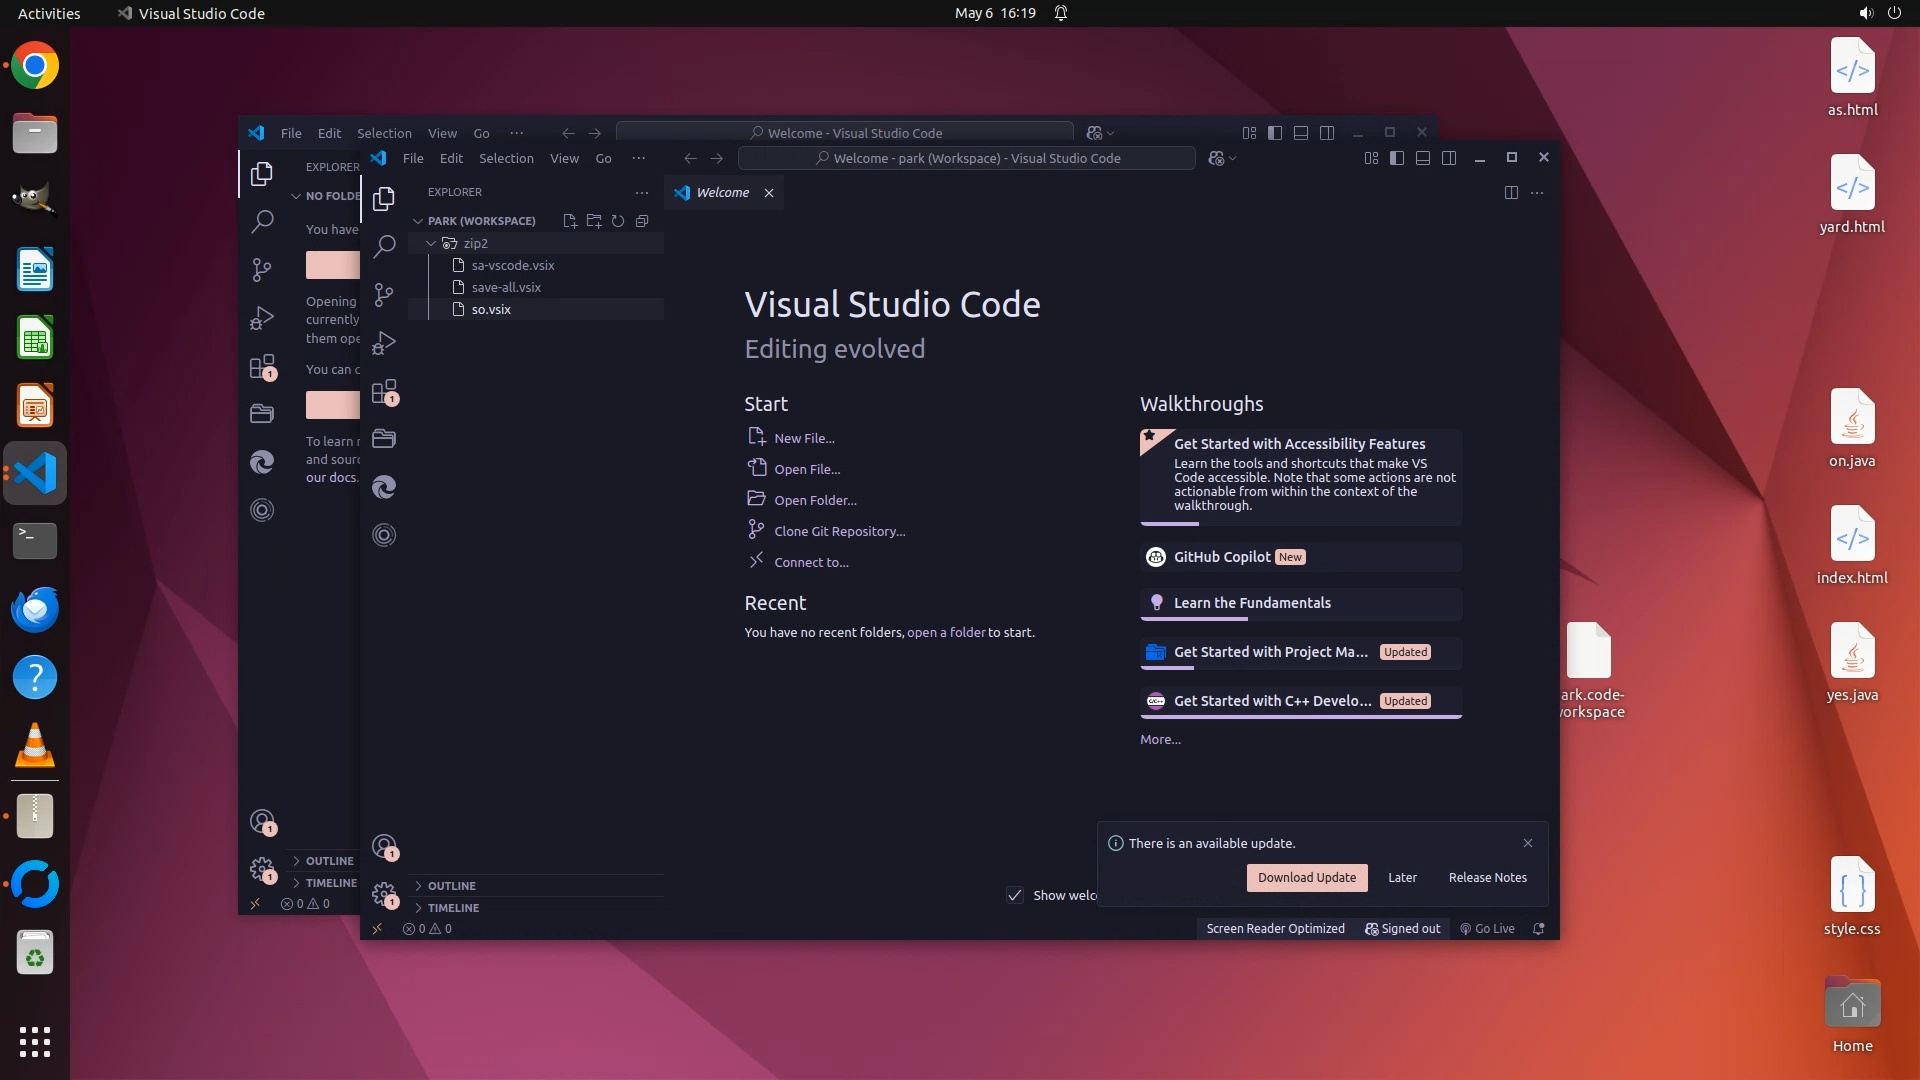Image resolution: width=1920 pixels, height=1080 pixels.
Task: Toggle the primary side bar layout button
Action: (x=1397, y=158)
